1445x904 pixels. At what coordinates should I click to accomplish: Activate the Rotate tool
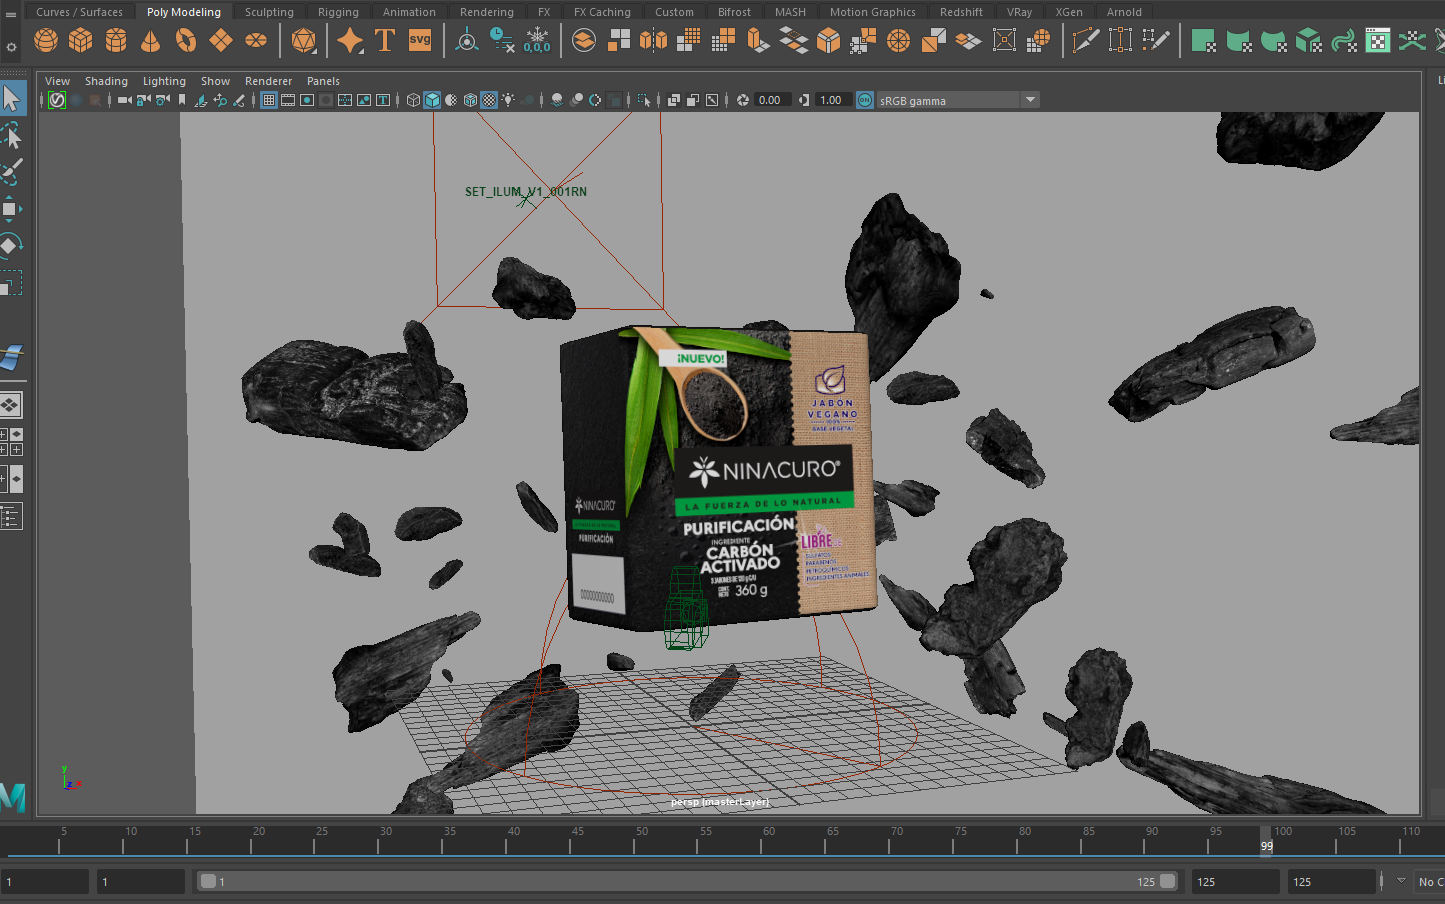coord(12,246)
